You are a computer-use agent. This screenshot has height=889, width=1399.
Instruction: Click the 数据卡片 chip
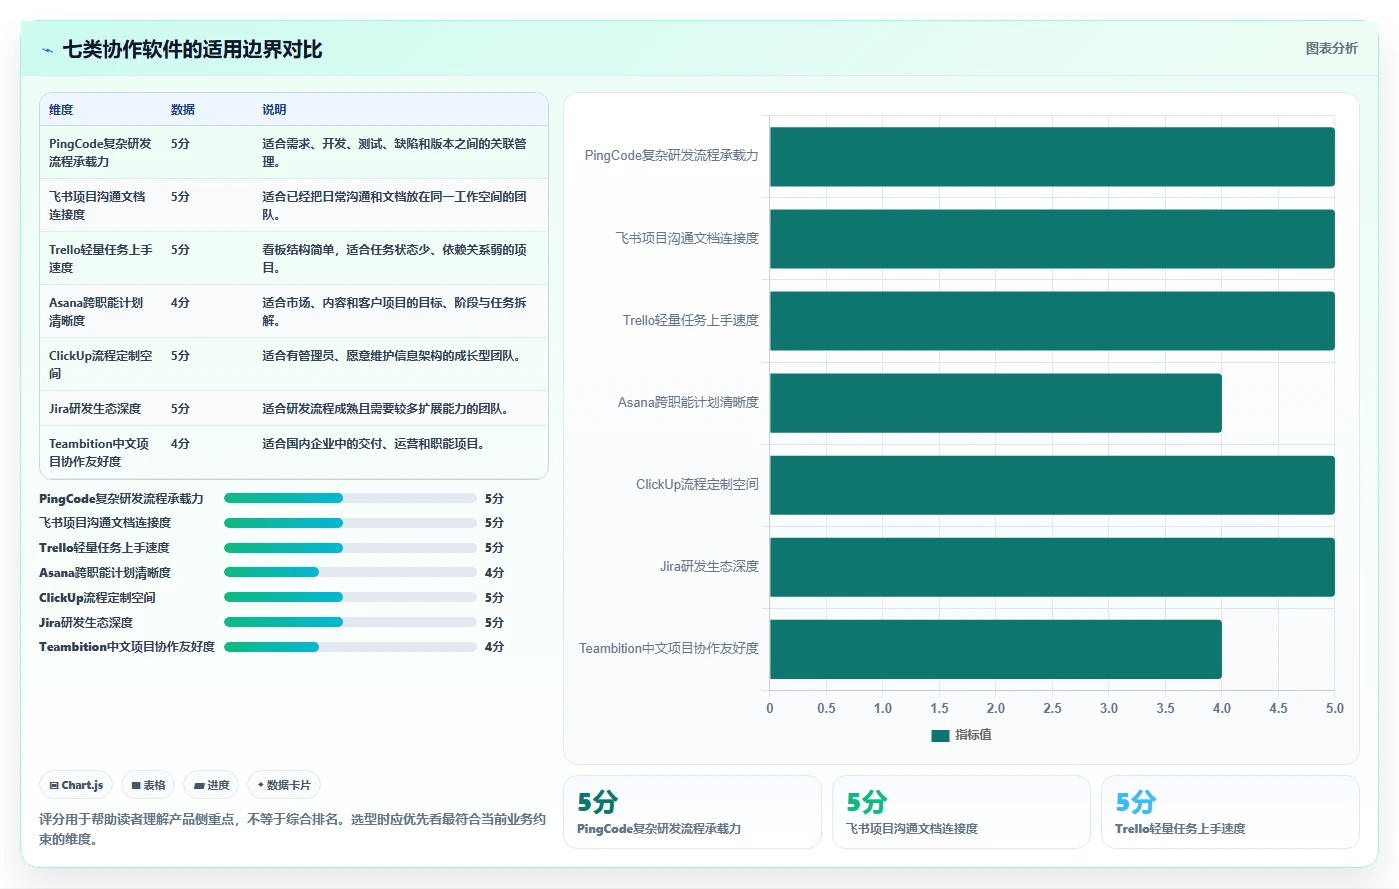(x=284, y=785)
